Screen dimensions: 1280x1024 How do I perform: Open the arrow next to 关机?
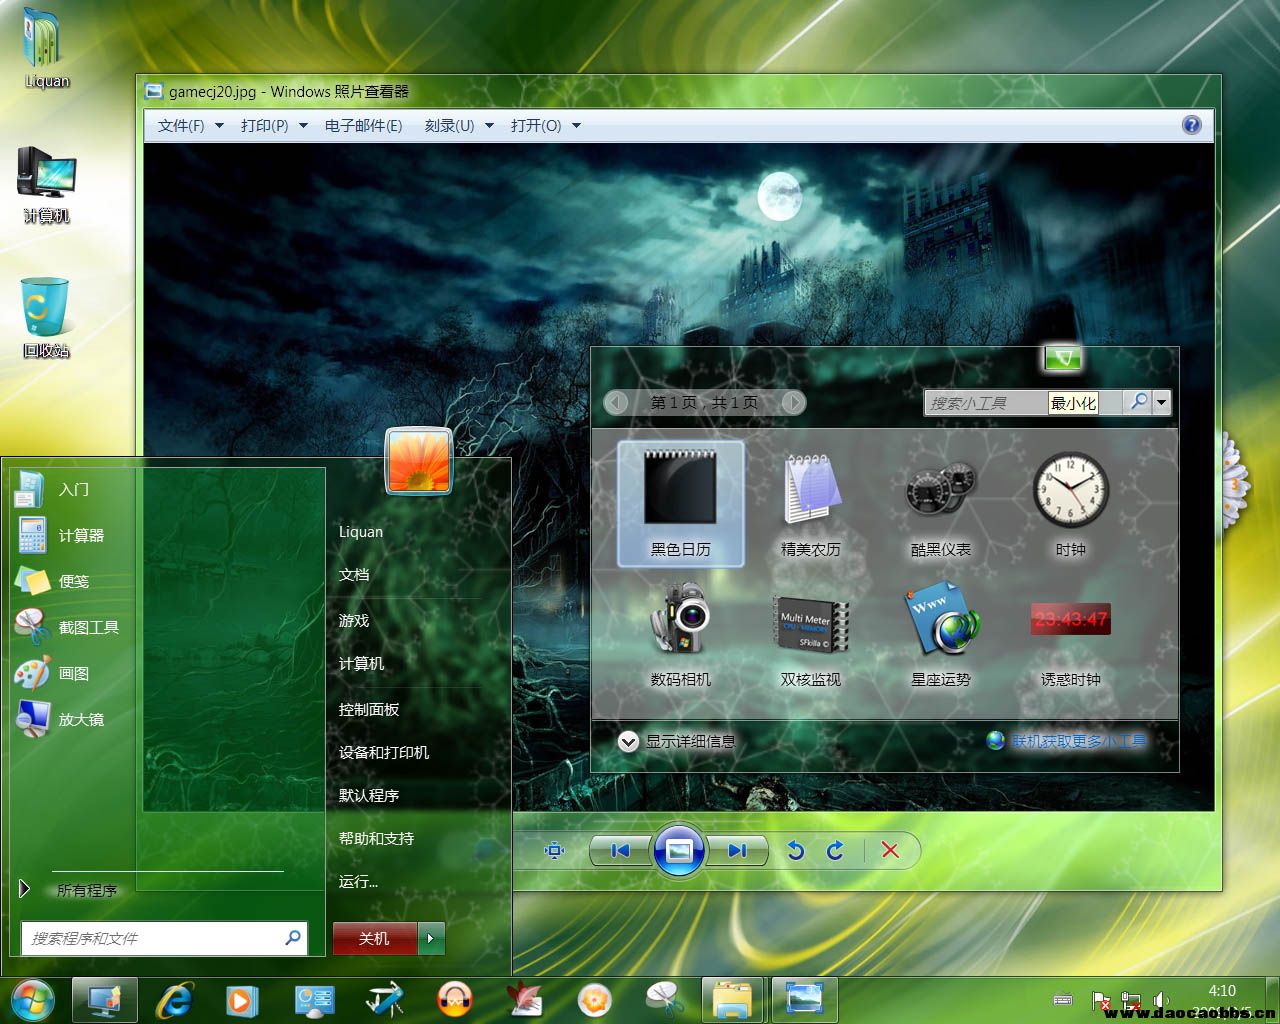(431, 938)
